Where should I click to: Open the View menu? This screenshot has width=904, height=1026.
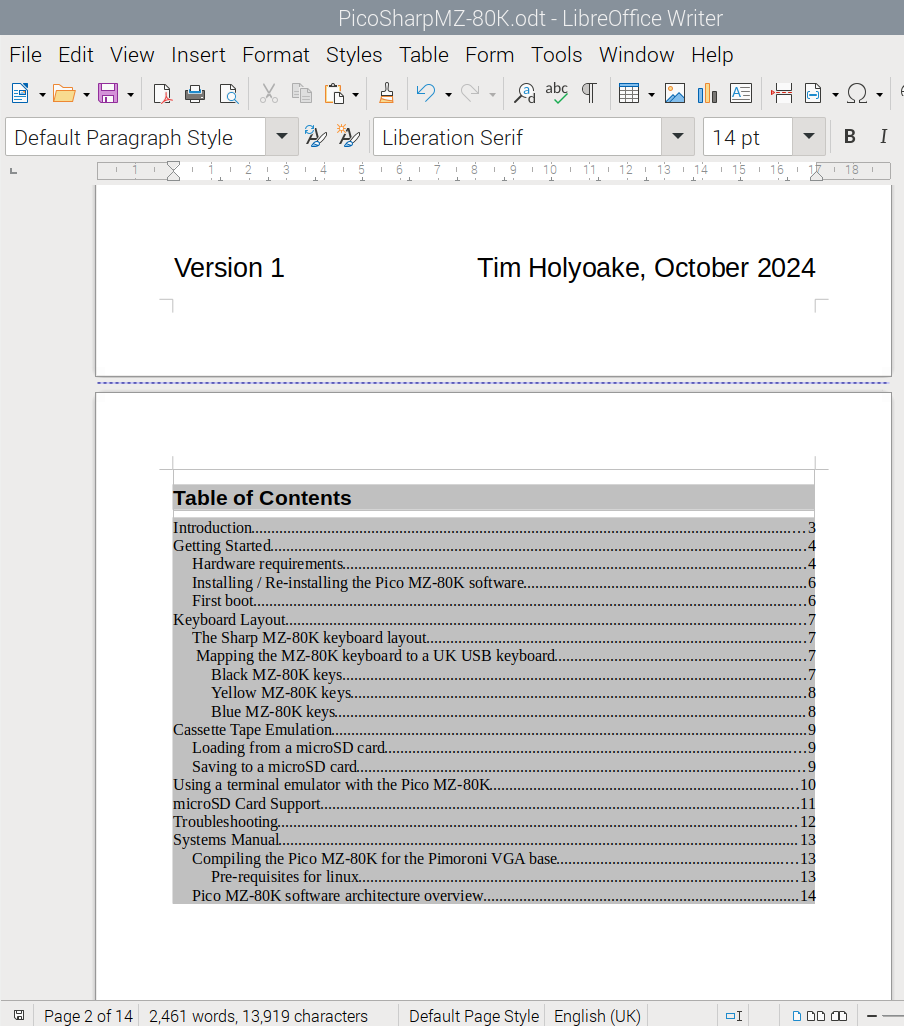point(132,55)
